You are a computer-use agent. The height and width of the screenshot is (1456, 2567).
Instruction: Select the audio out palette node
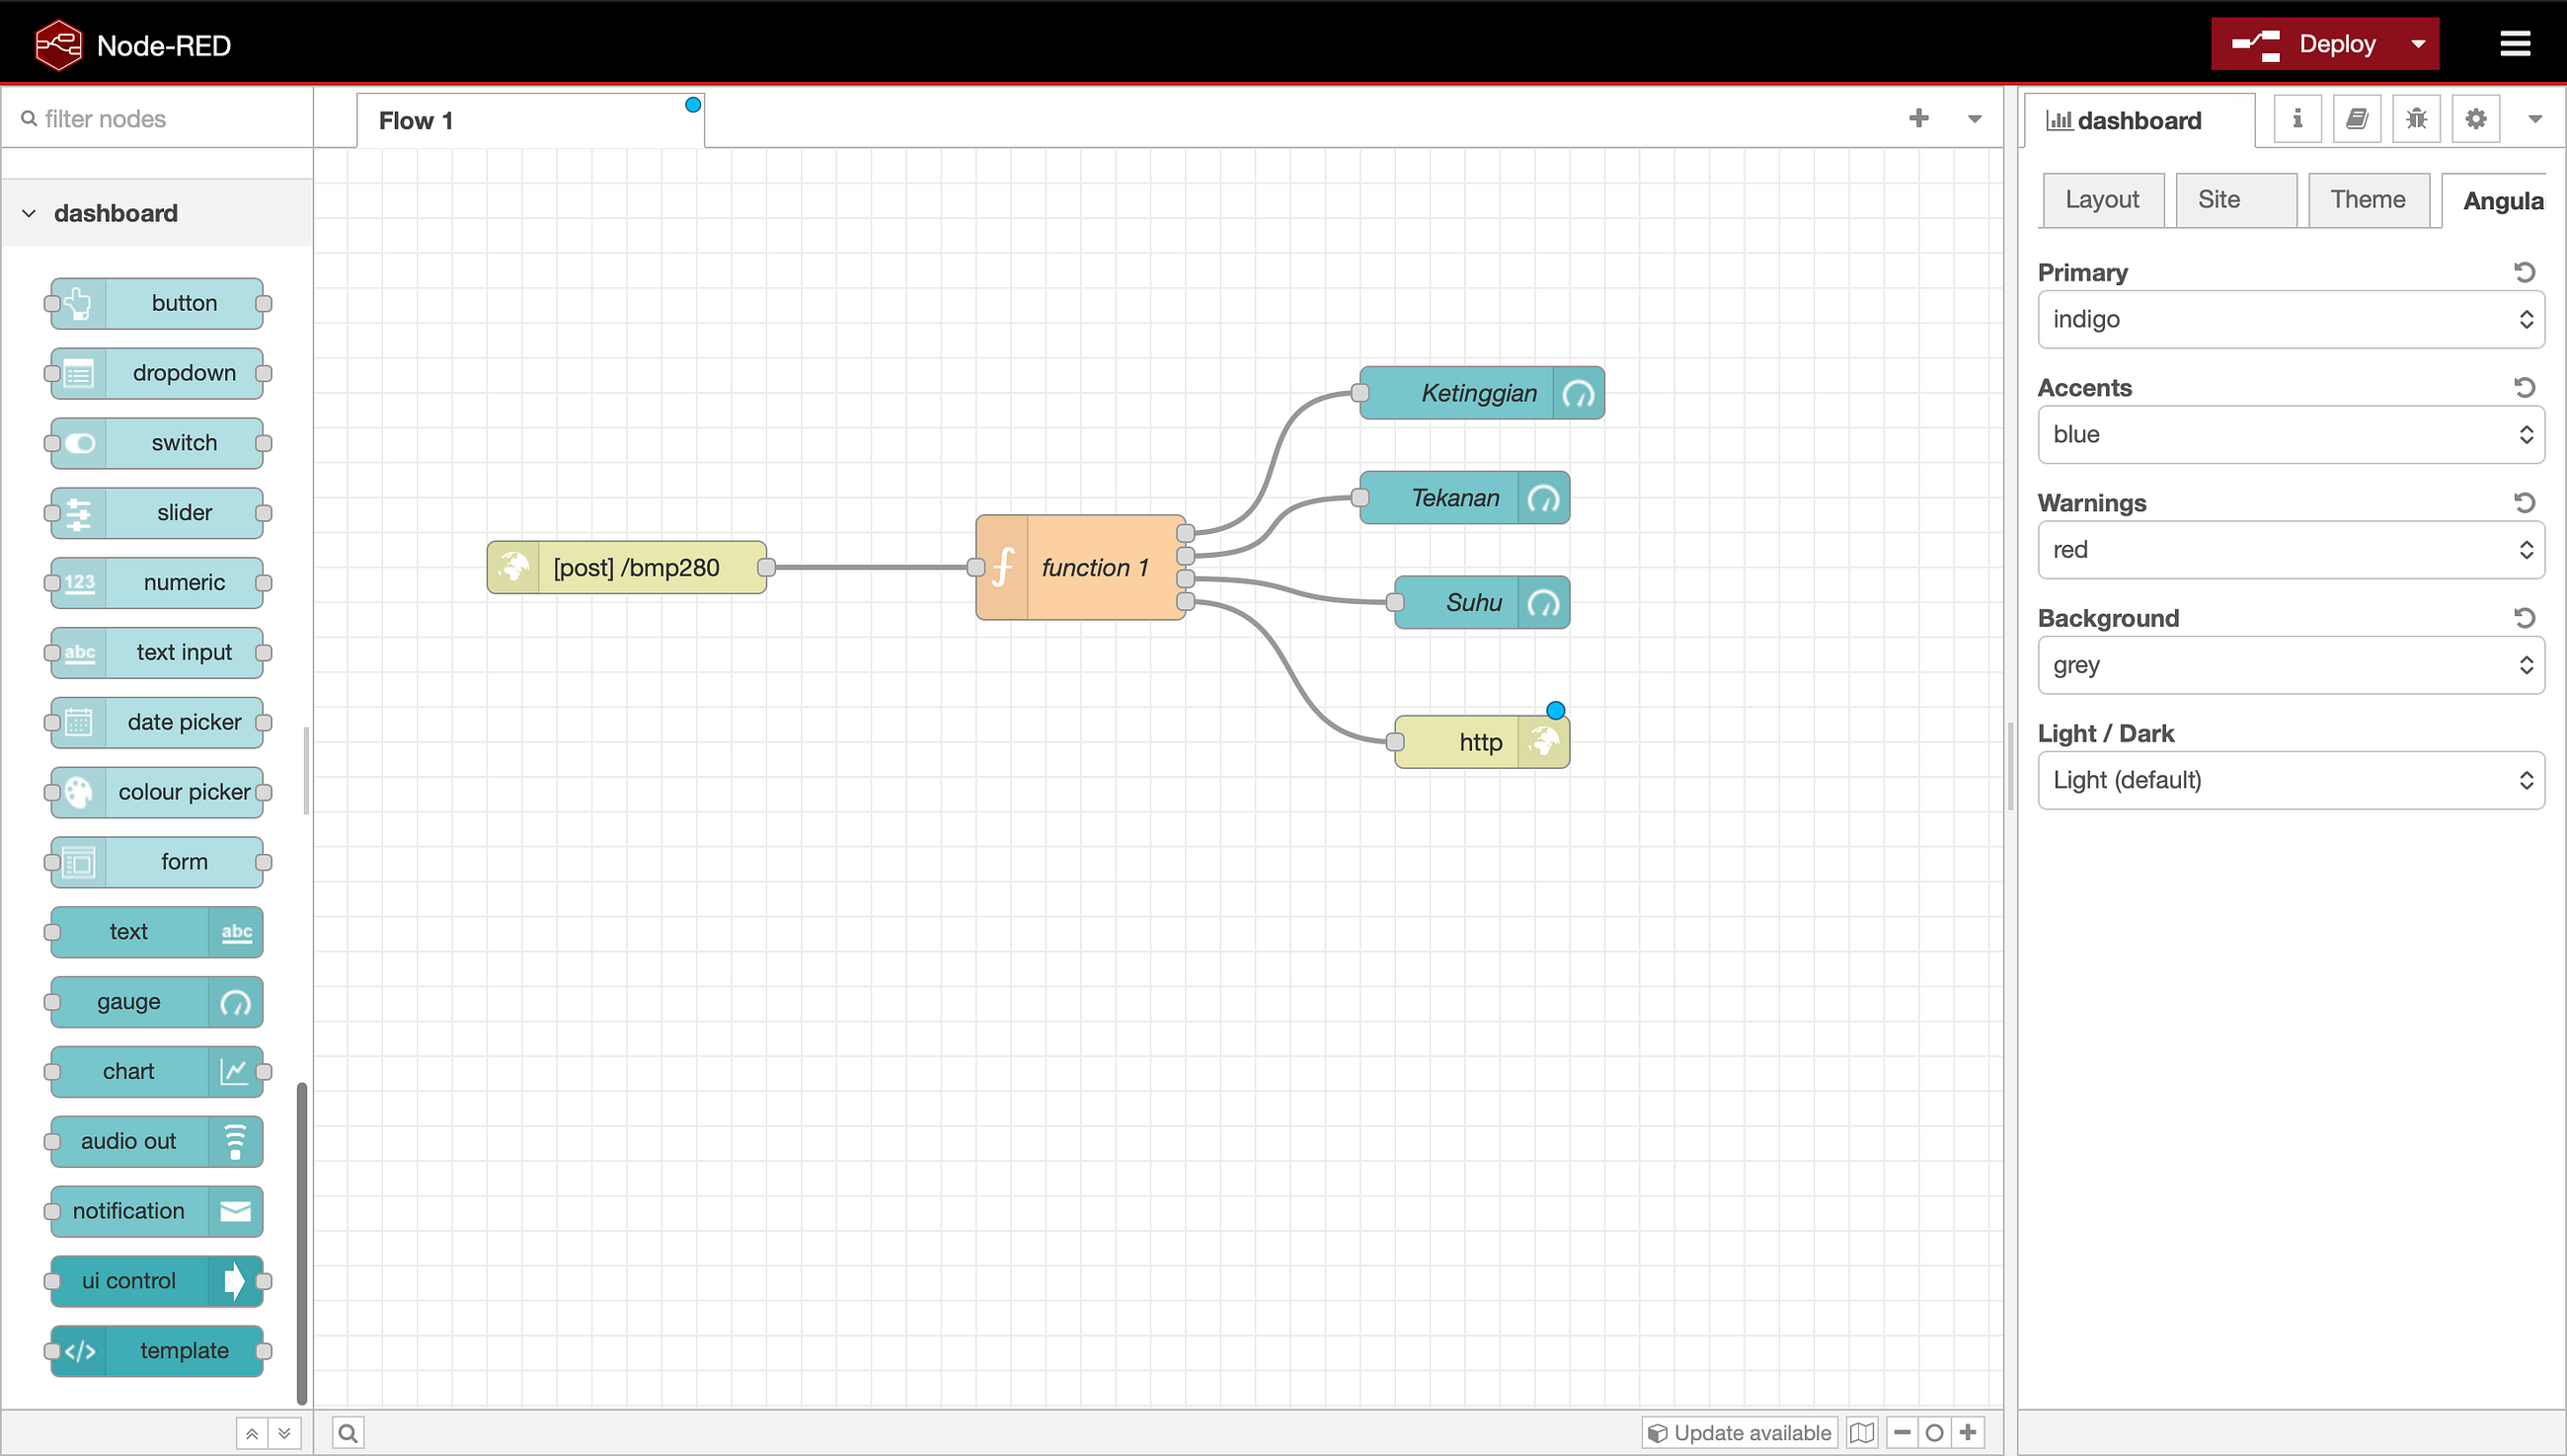coord(157,1141)
